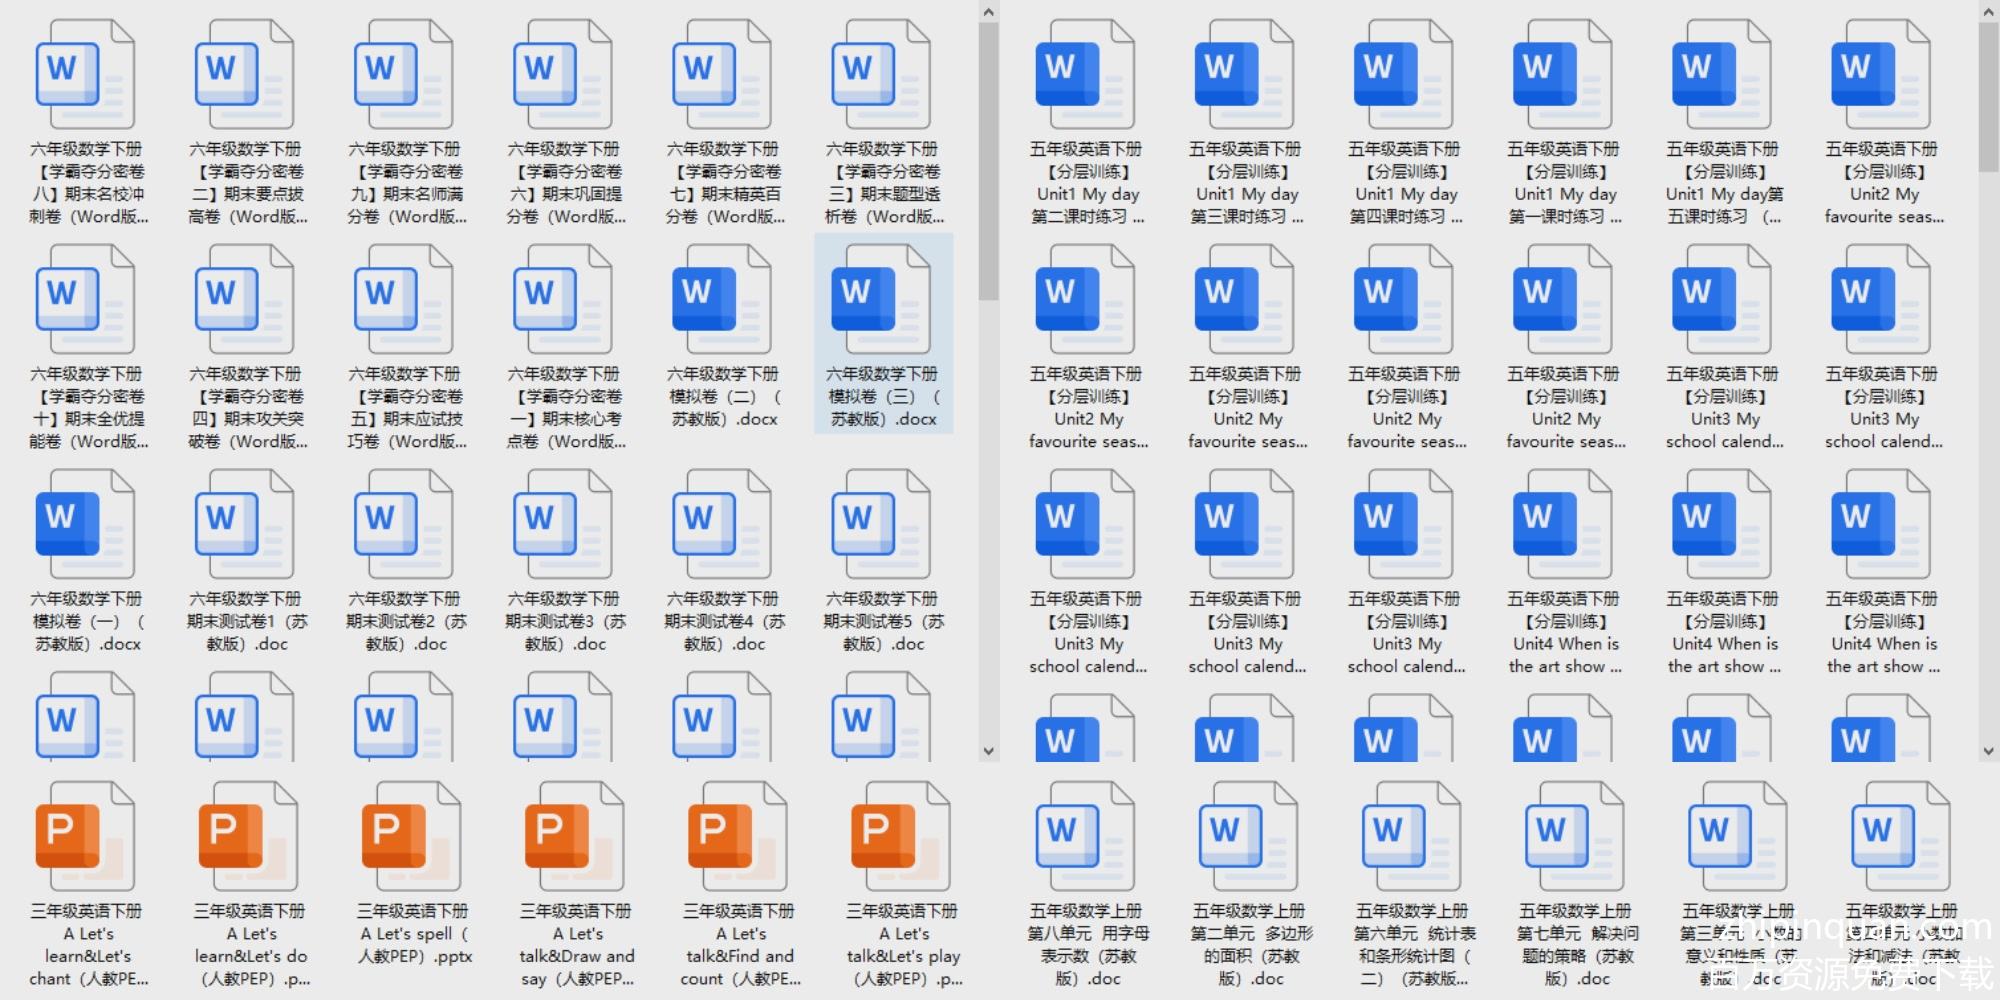Screen dimensions: 2000x1000
Task: Select the Word icon for 五年级数学上册 第二单元 多边形的面积
Action: point(1249,837)
